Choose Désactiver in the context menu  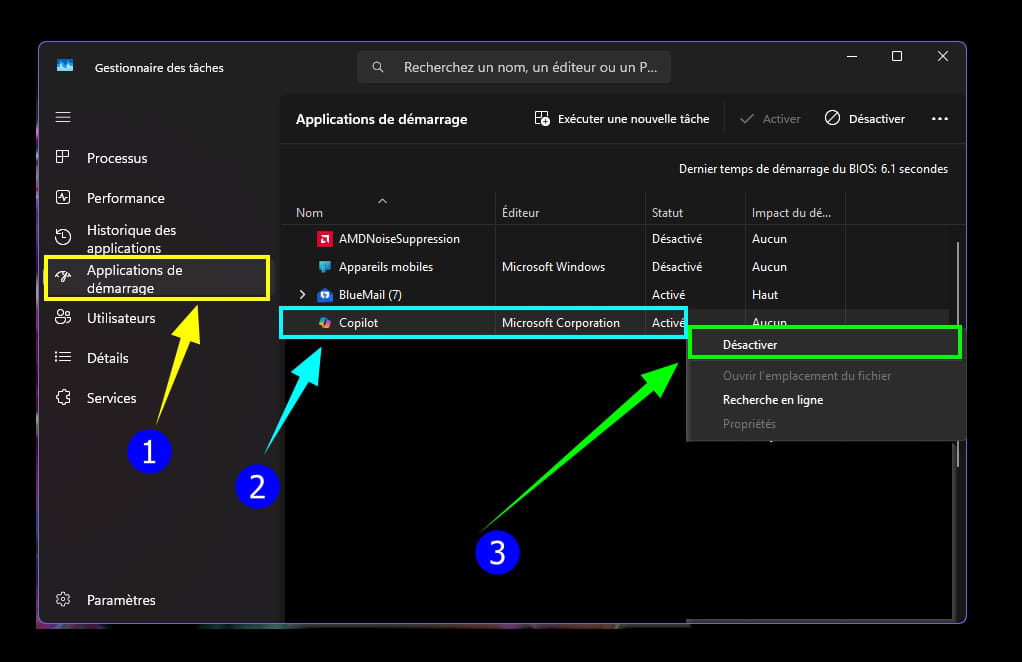click(750, 345)
